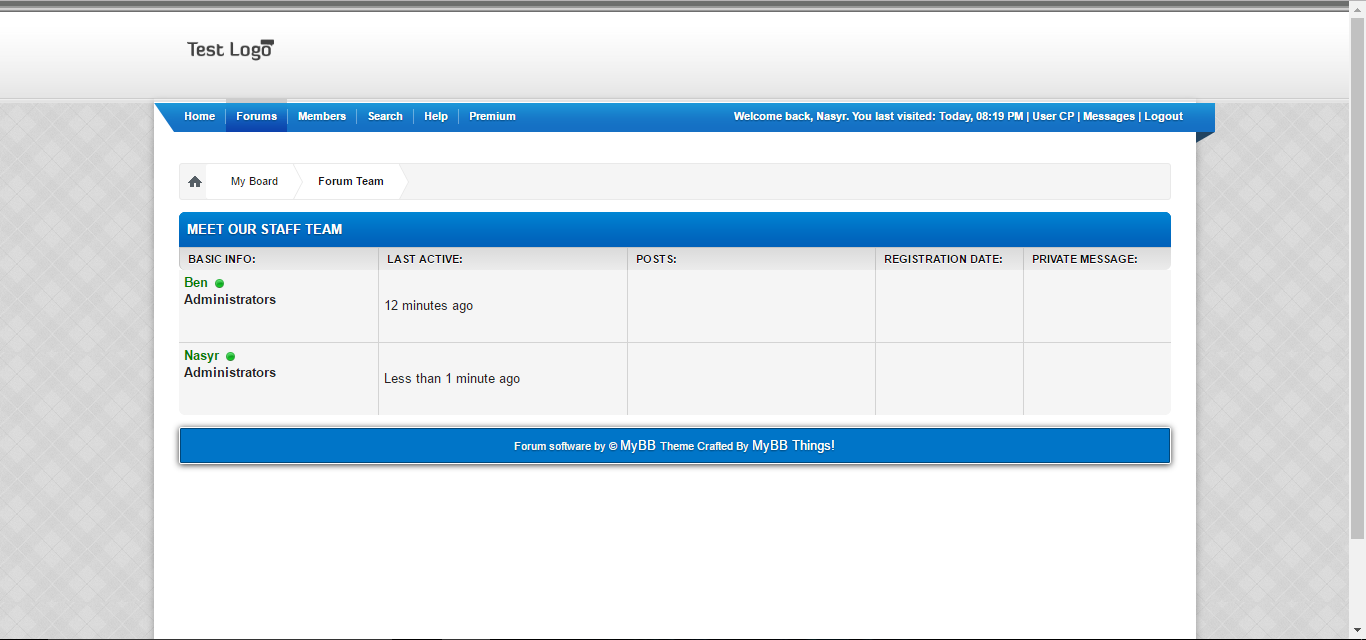Open the Help menu item
The height and width of the screenshot is (640, 1366).
click(436, 117)
